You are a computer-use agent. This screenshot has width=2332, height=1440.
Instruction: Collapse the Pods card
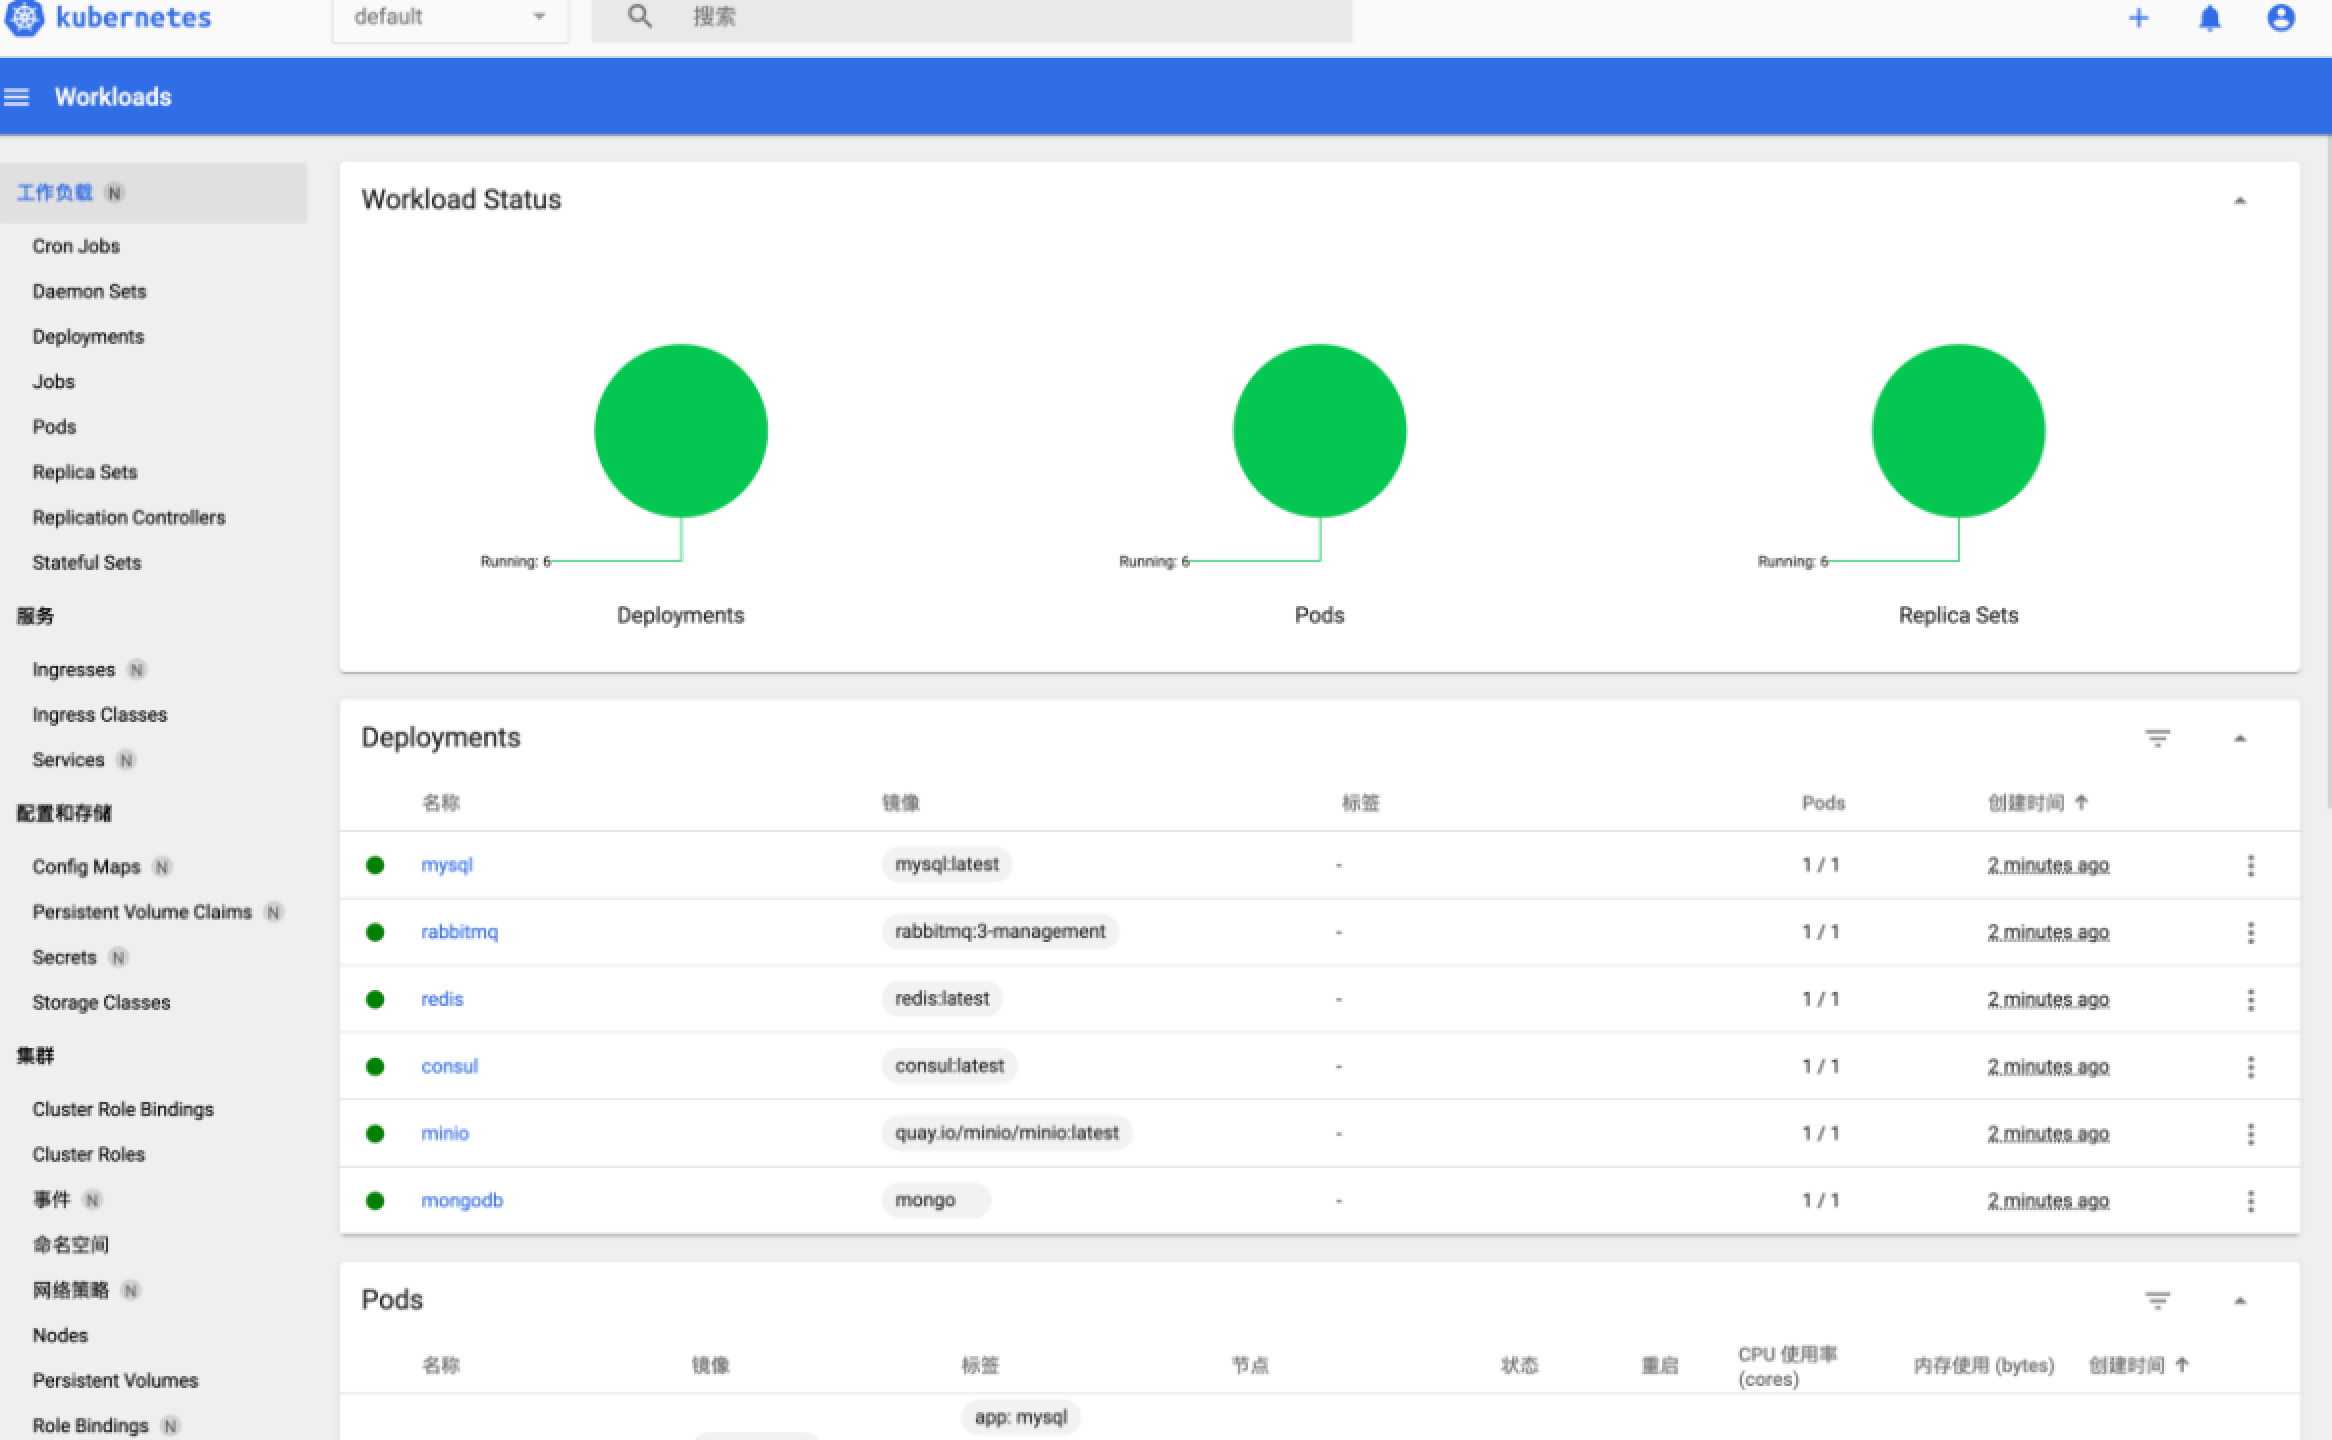[x=2240, y=1300]
